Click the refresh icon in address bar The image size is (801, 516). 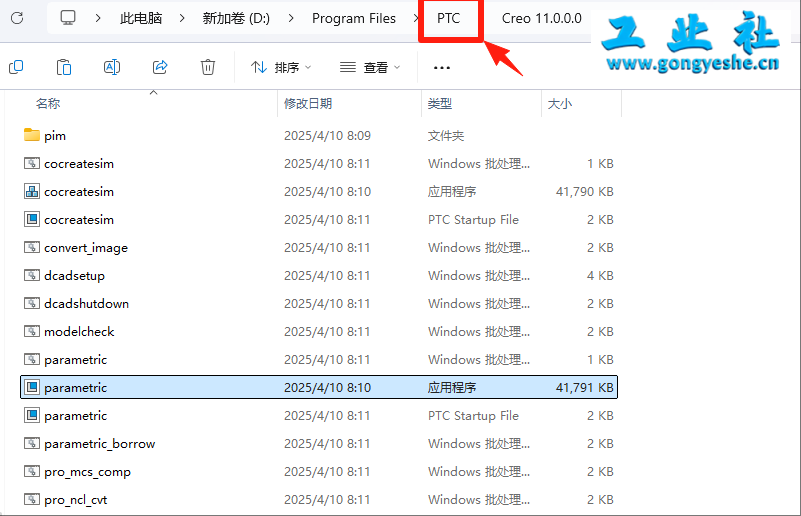(x=17, y=18)
